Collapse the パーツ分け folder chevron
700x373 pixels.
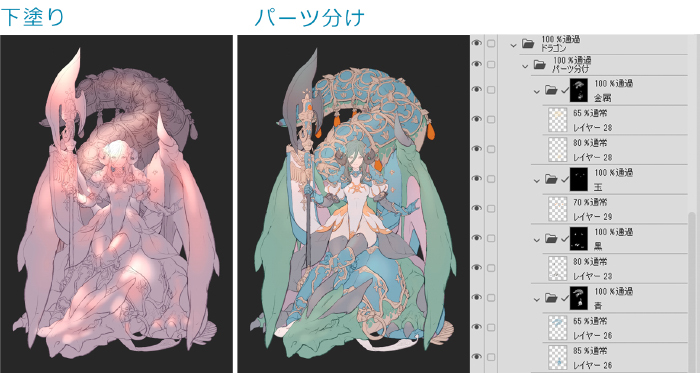[525, 66]
